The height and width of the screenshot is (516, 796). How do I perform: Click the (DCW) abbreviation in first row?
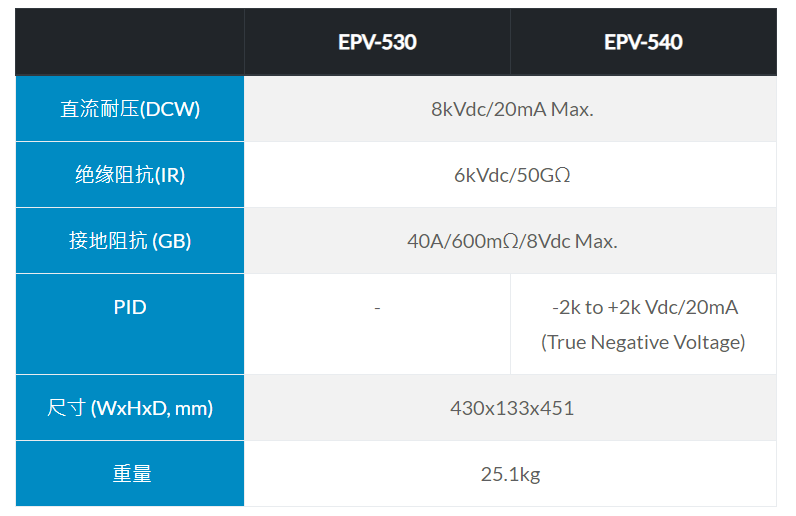[x=169, y=109]
